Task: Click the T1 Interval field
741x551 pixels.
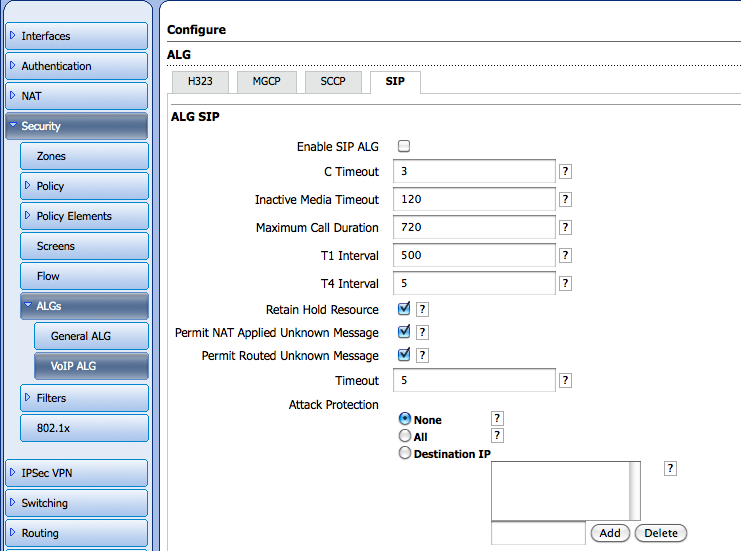Action: tap(474, 255)
